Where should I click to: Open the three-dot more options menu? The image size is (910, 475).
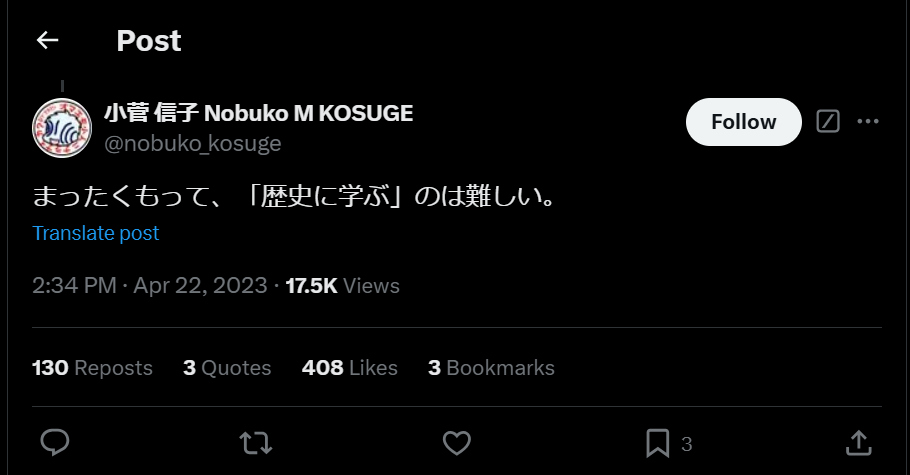tap(868, 121)
